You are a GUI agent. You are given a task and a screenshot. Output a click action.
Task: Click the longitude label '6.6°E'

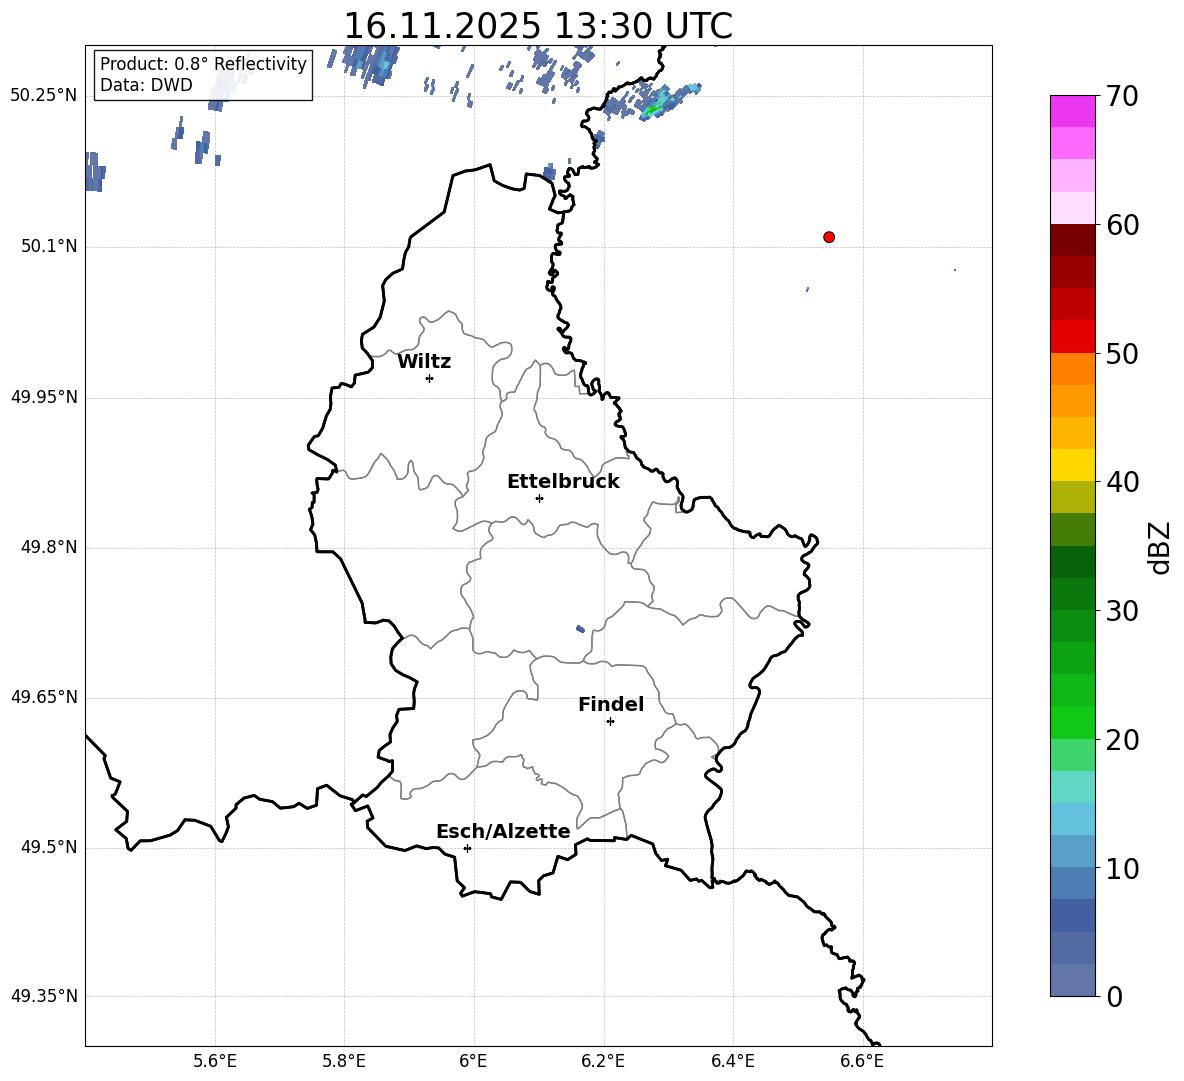(862, 1061)
